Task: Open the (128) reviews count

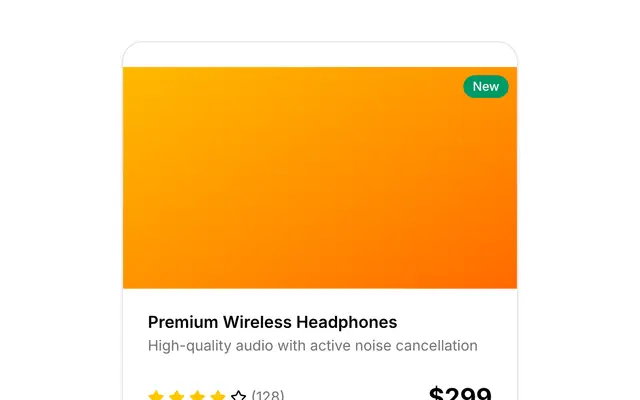Action: [x=268, y=395]
